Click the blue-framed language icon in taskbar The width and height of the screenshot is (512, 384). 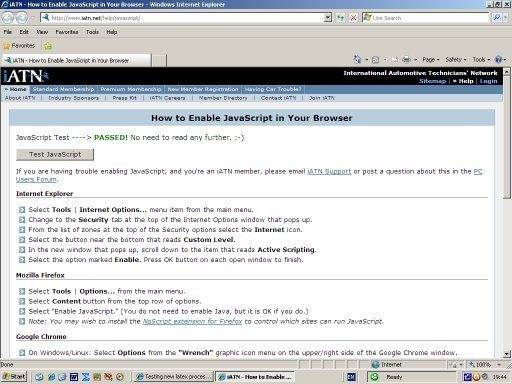click(351, 377)
